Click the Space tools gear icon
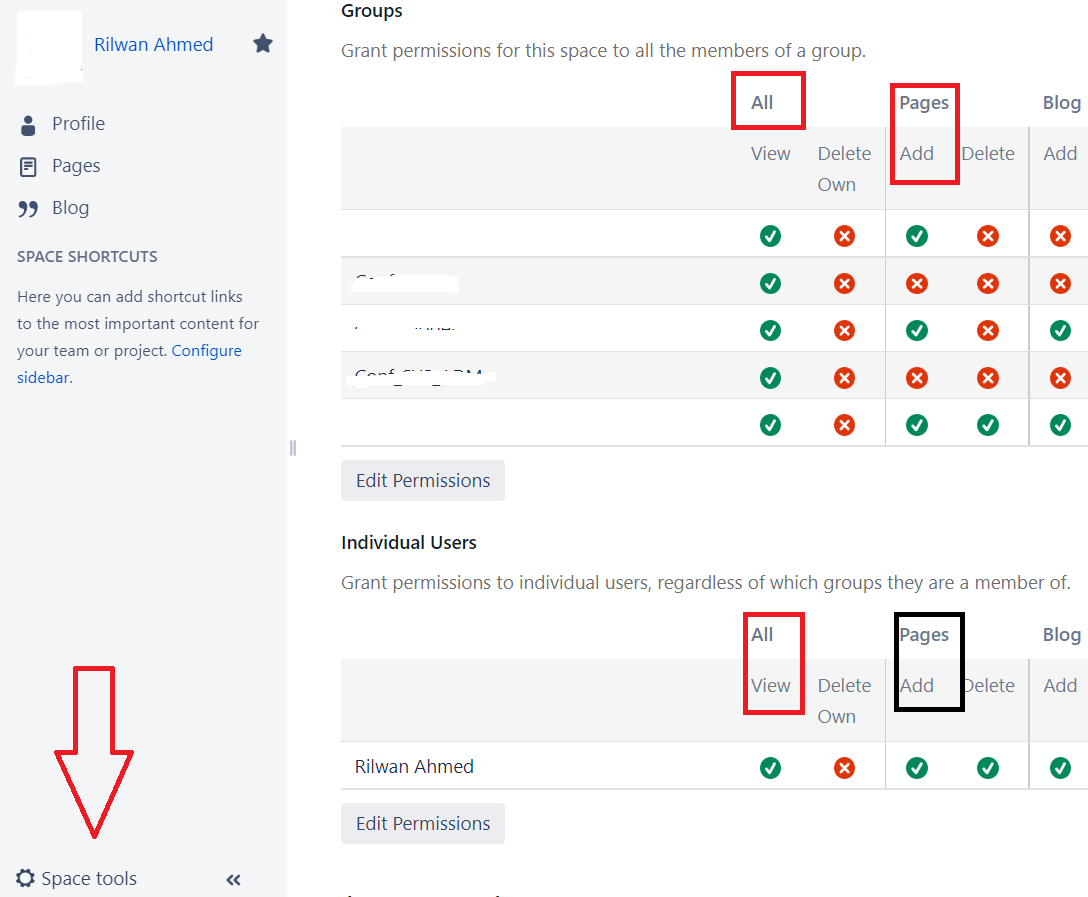This screenshot has width=1088, height=897. (25, 878)
